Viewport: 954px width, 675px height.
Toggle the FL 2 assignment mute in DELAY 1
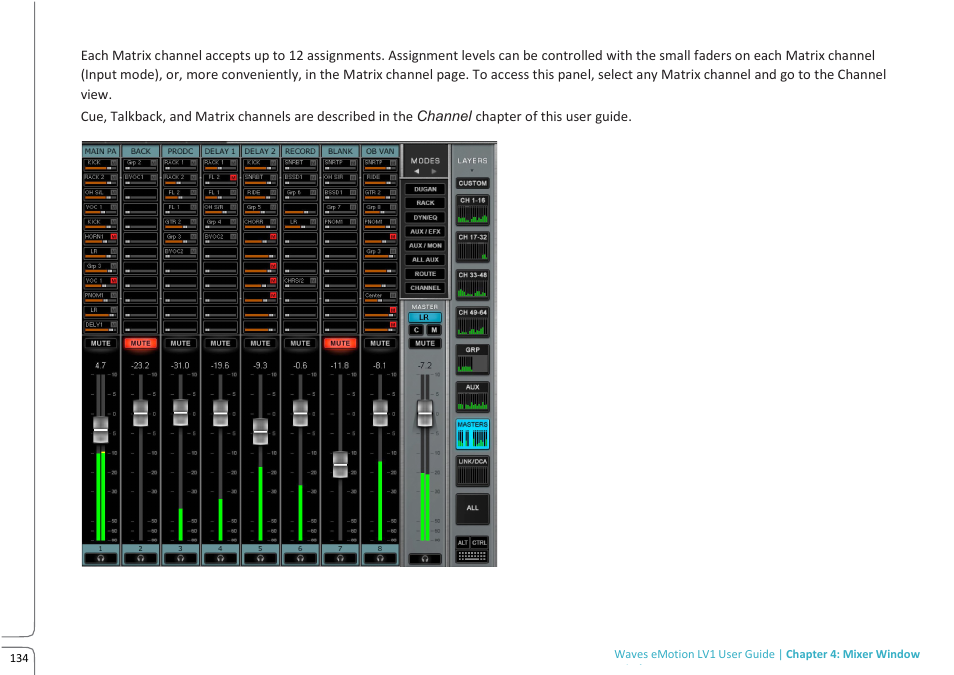click(x=233, y=178)
